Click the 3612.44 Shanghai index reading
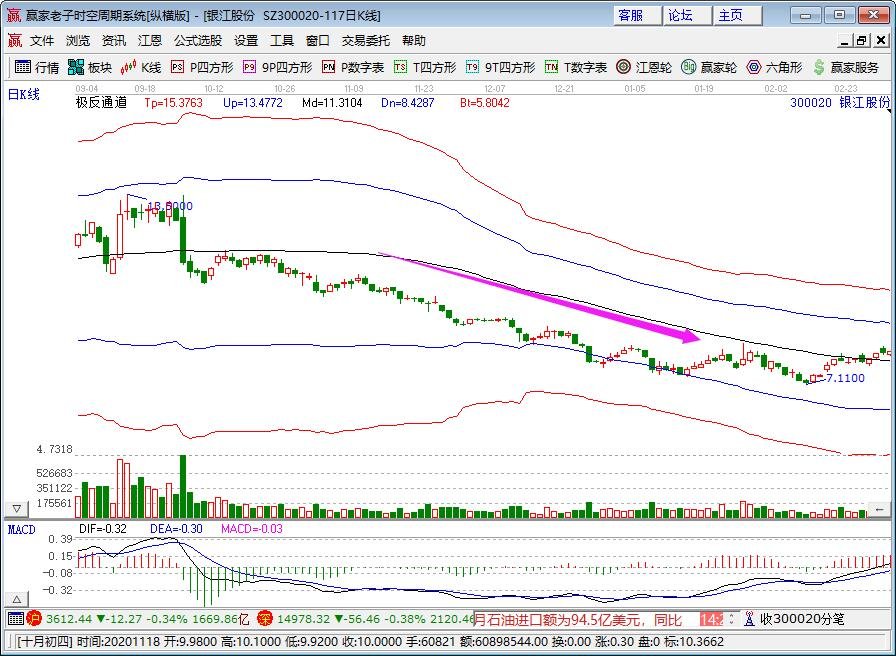896x656 pixels. tap(69, 619)
